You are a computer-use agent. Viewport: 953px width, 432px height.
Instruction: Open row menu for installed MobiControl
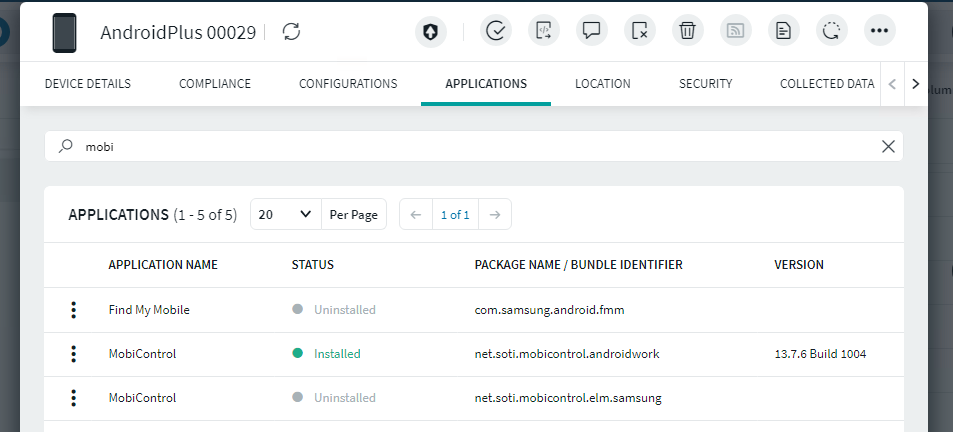73,354
